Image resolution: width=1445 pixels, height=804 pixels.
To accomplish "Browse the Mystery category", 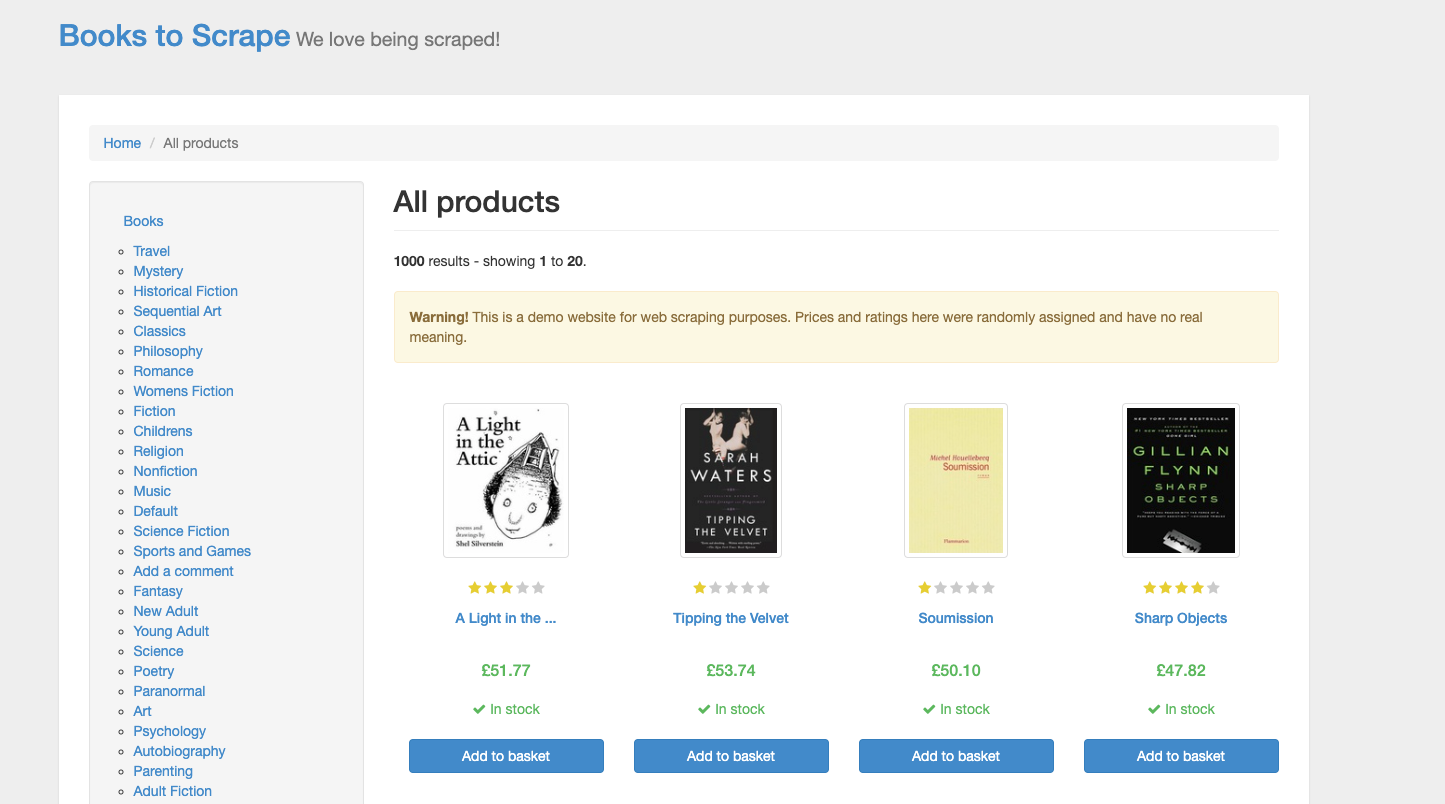I will pos(158,271).
